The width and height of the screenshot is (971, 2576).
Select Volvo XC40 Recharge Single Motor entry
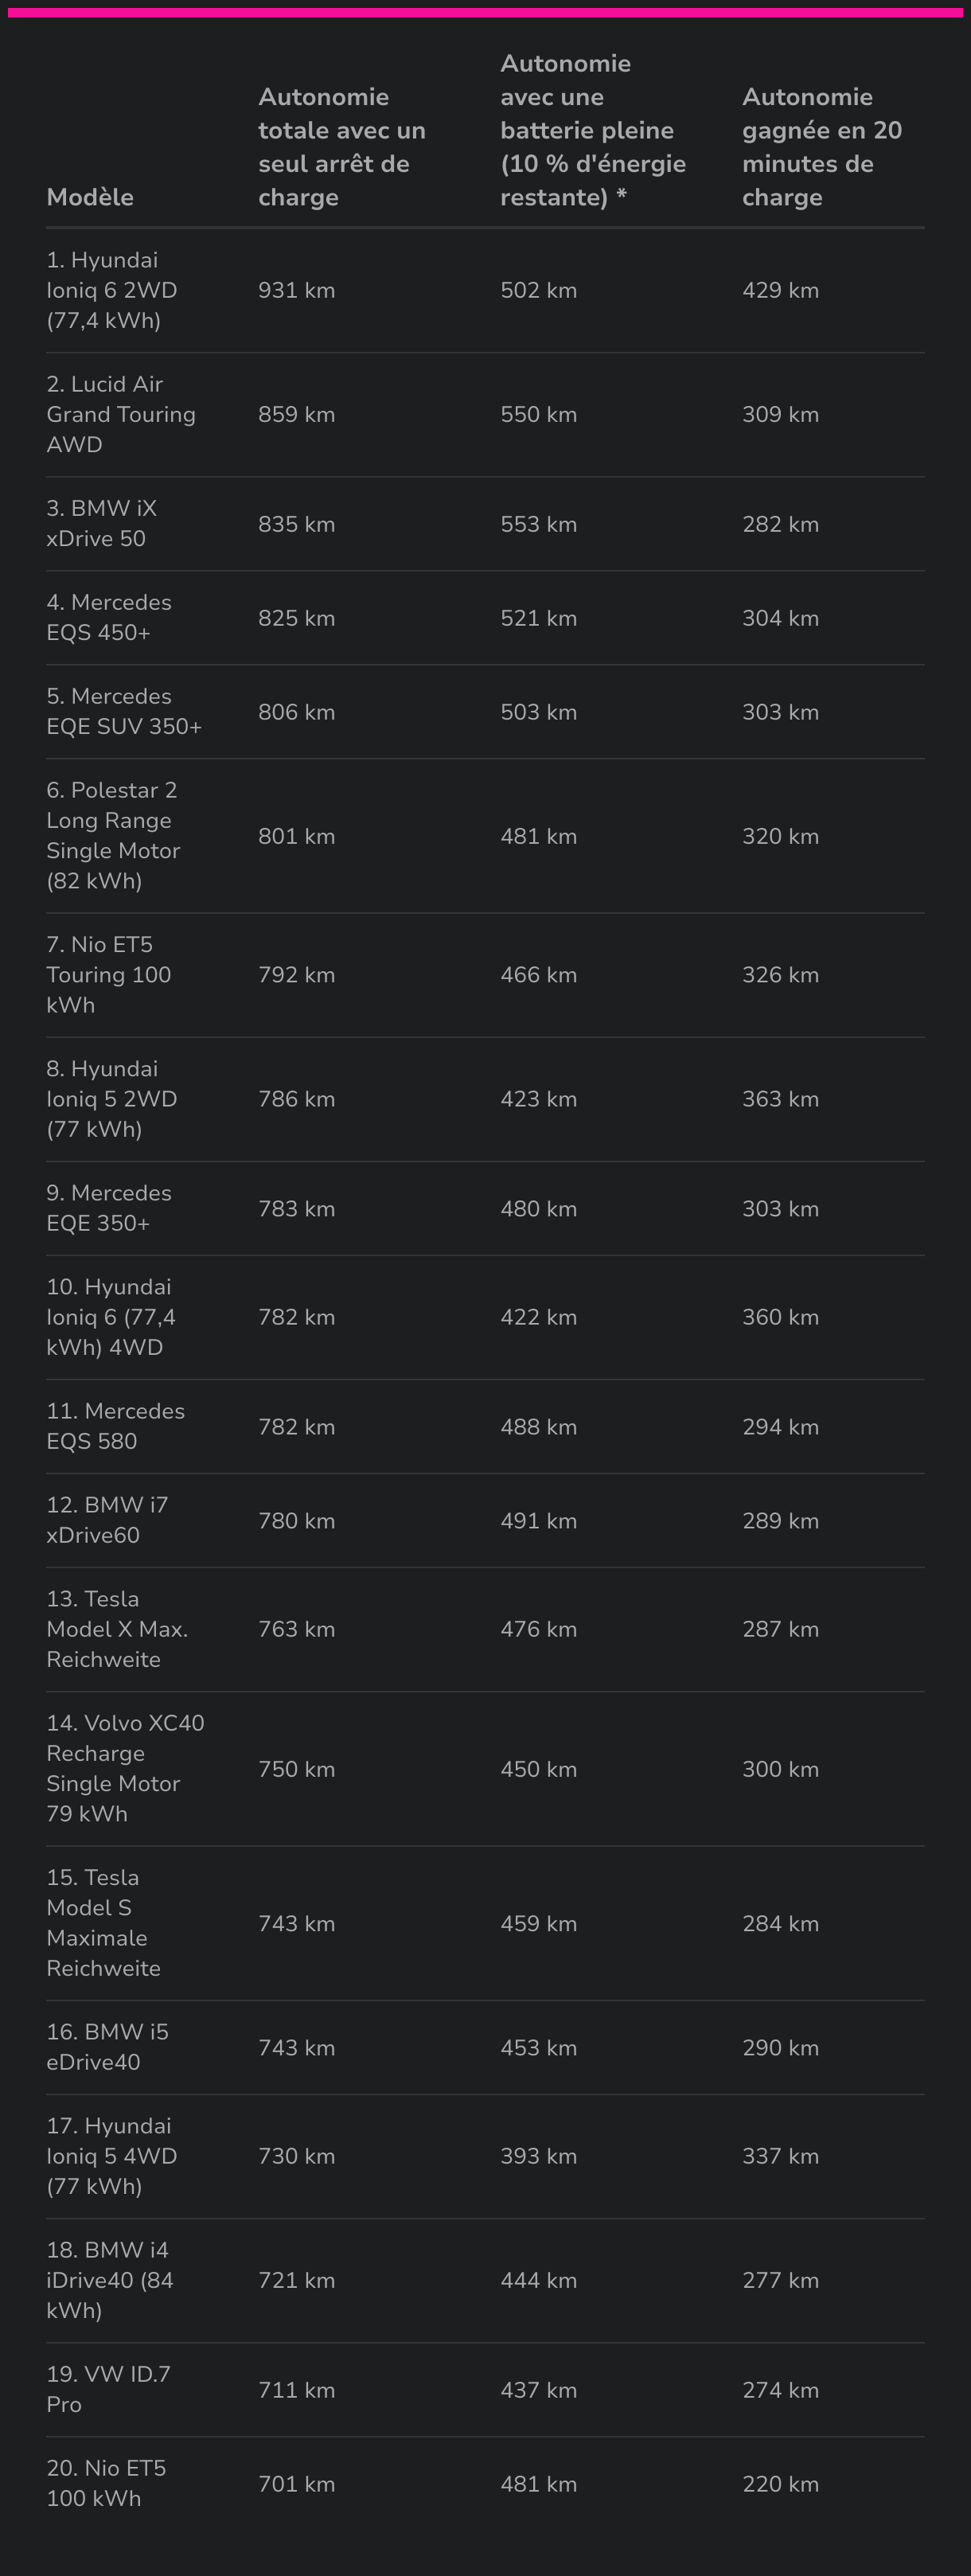[x=125, y=1768]
